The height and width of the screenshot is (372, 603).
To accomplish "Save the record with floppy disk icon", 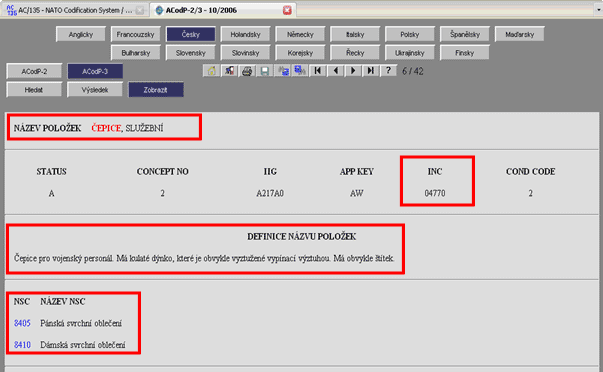I will coord(265,71).
